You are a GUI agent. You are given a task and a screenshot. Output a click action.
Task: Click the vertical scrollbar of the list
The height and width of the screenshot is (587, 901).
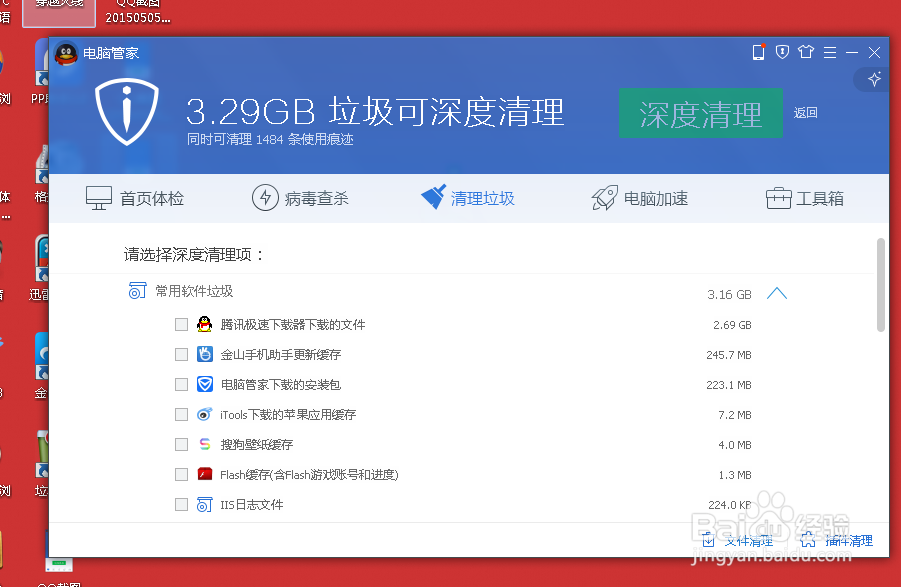tap(881, 285)
